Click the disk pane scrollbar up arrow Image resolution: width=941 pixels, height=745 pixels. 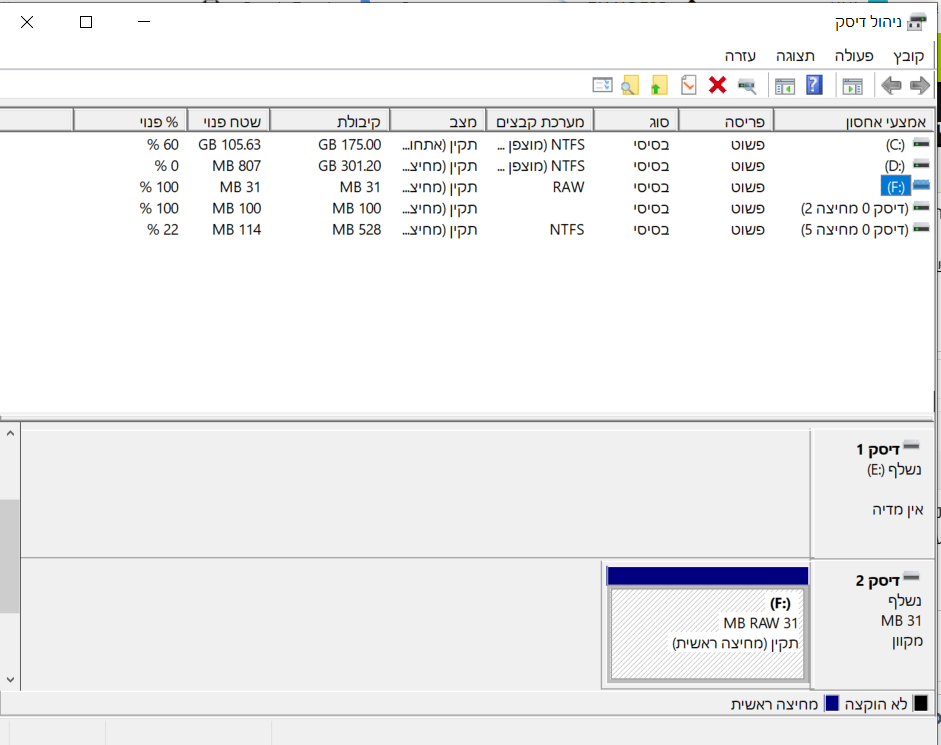pyautogui.click(x=10, y=433)
